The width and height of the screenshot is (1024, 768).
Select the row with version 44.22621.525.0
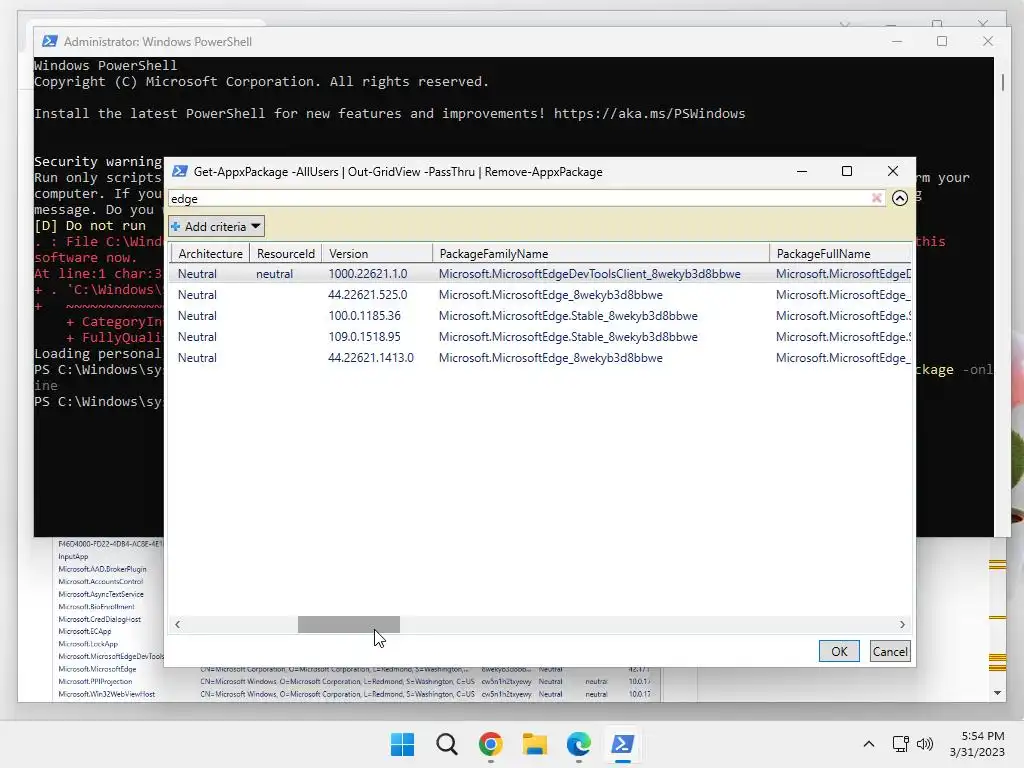tap(540, 295)
